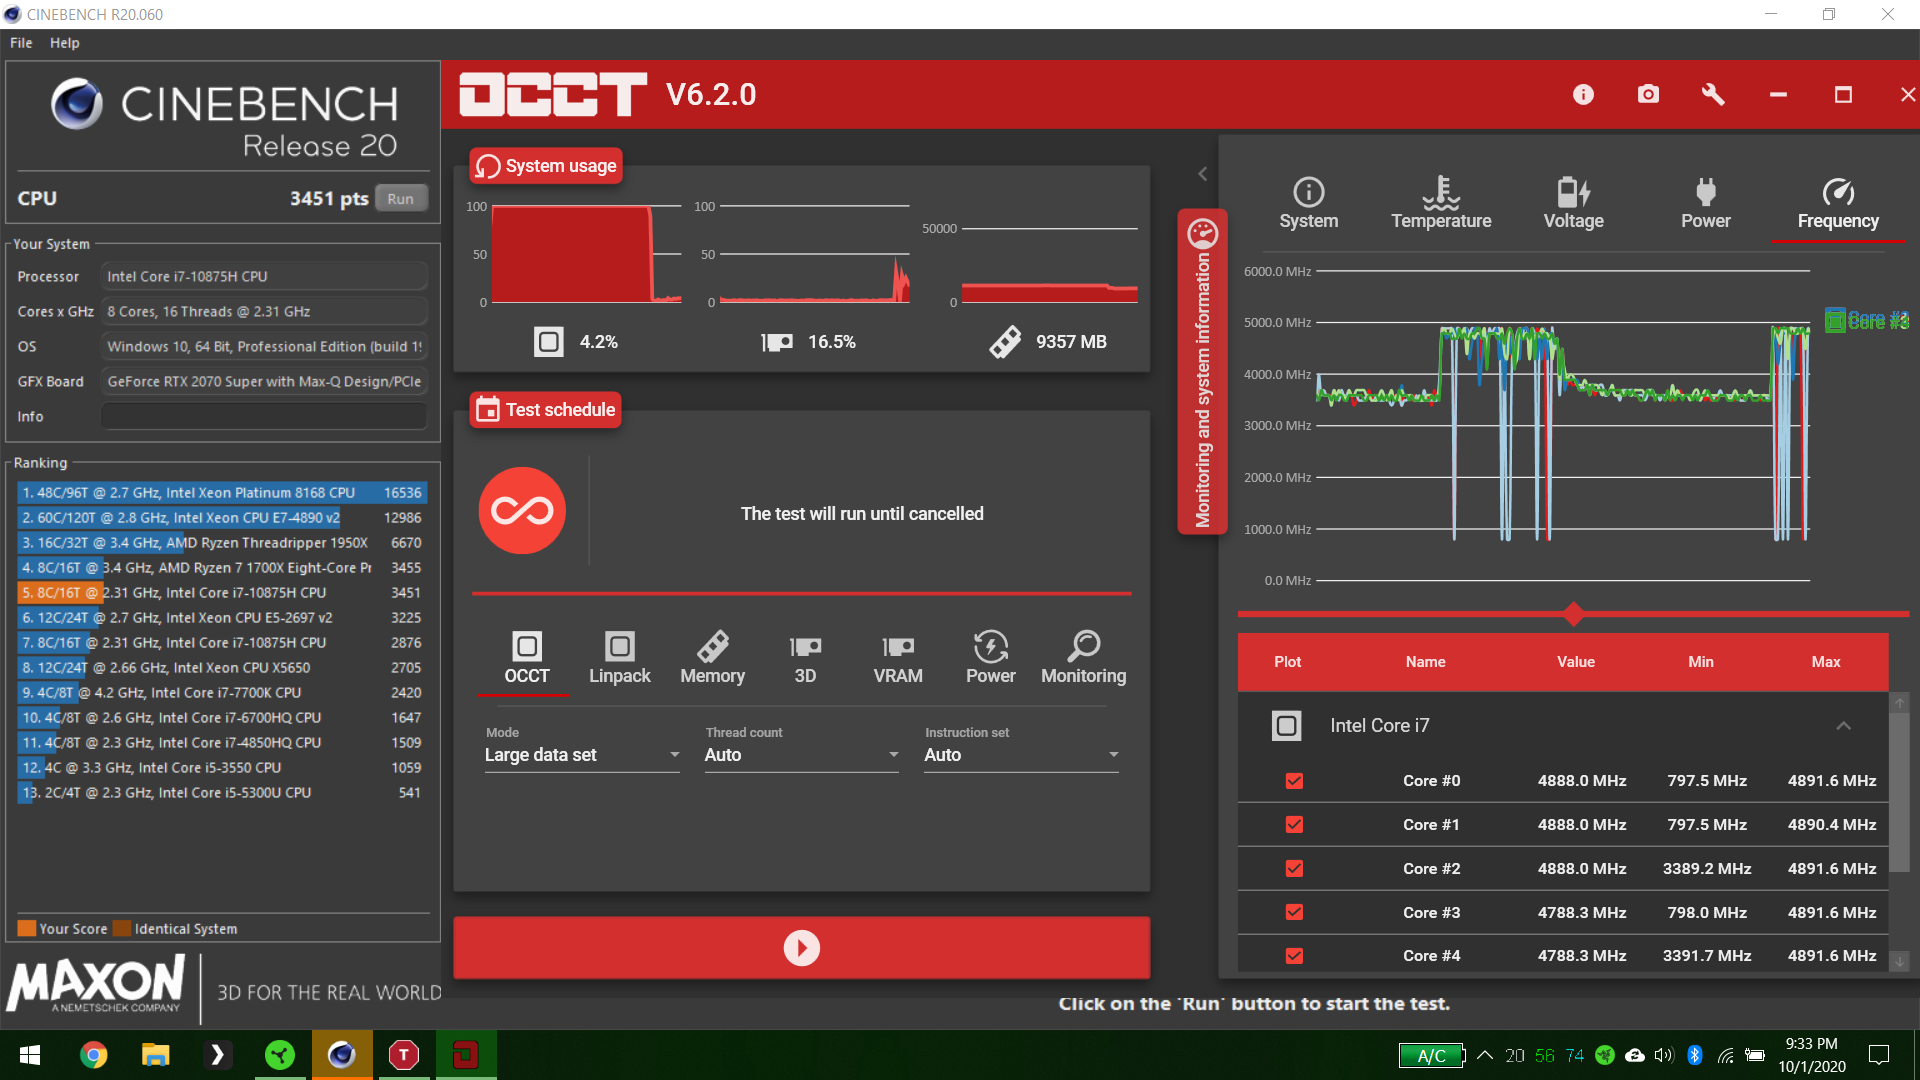Click the red diamond slider handle under the graph

1574,613
